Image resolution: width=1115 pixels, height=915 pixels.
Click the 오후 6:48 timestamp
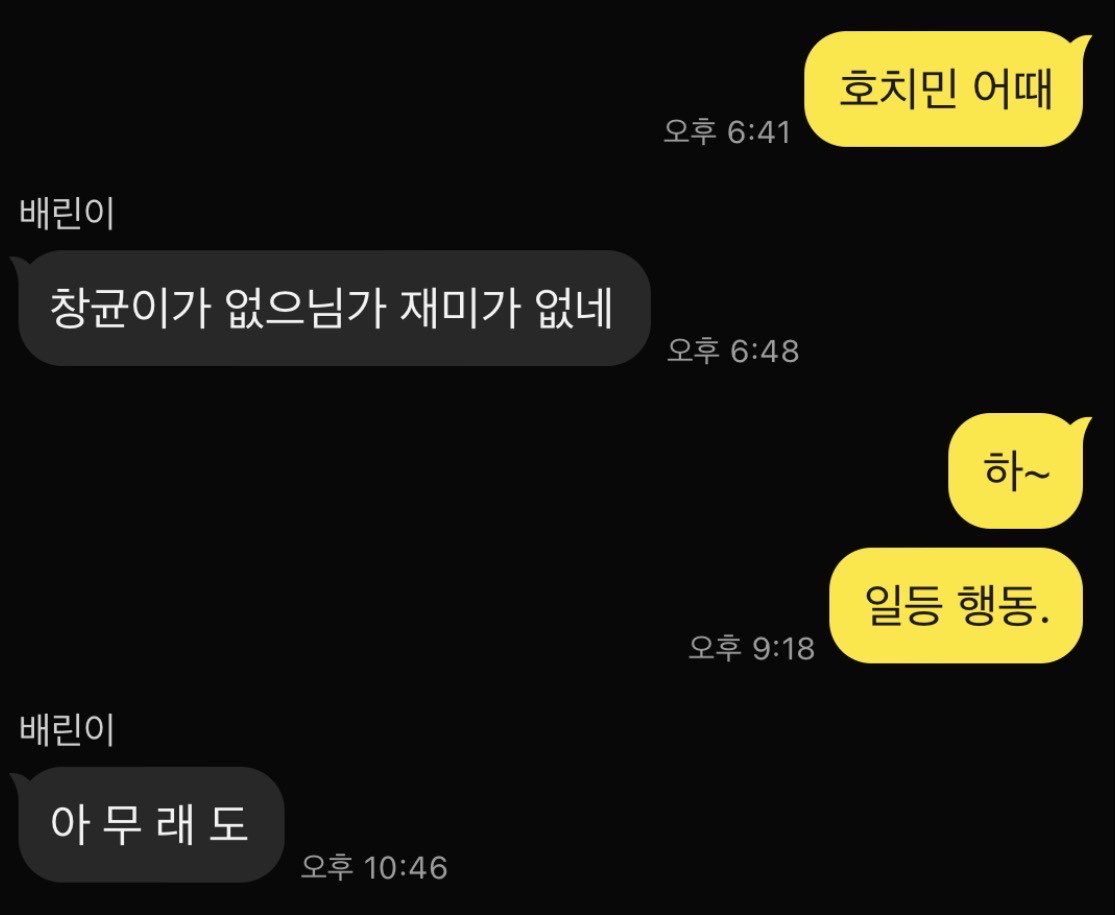[733, 351]
